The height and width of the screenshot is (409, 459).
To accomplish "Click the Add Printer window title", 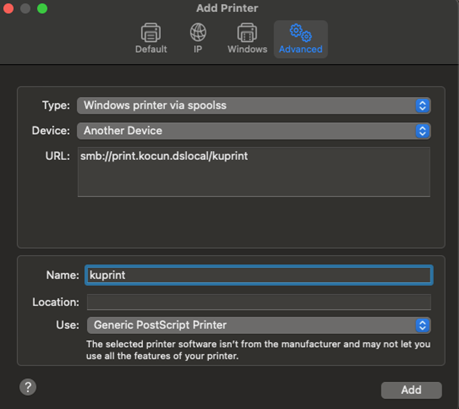I will pos(227,8).
